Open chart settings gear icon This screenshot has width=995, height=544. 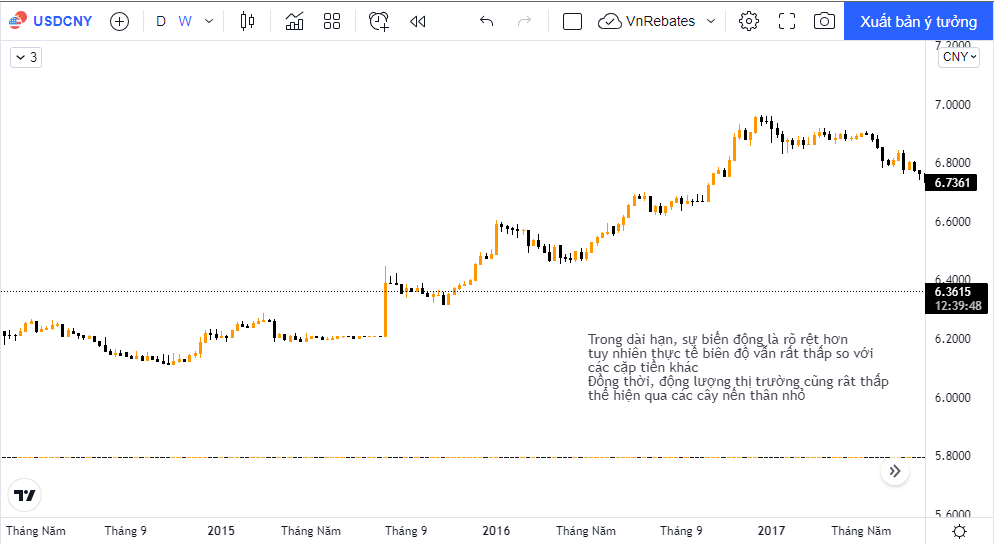749,21
